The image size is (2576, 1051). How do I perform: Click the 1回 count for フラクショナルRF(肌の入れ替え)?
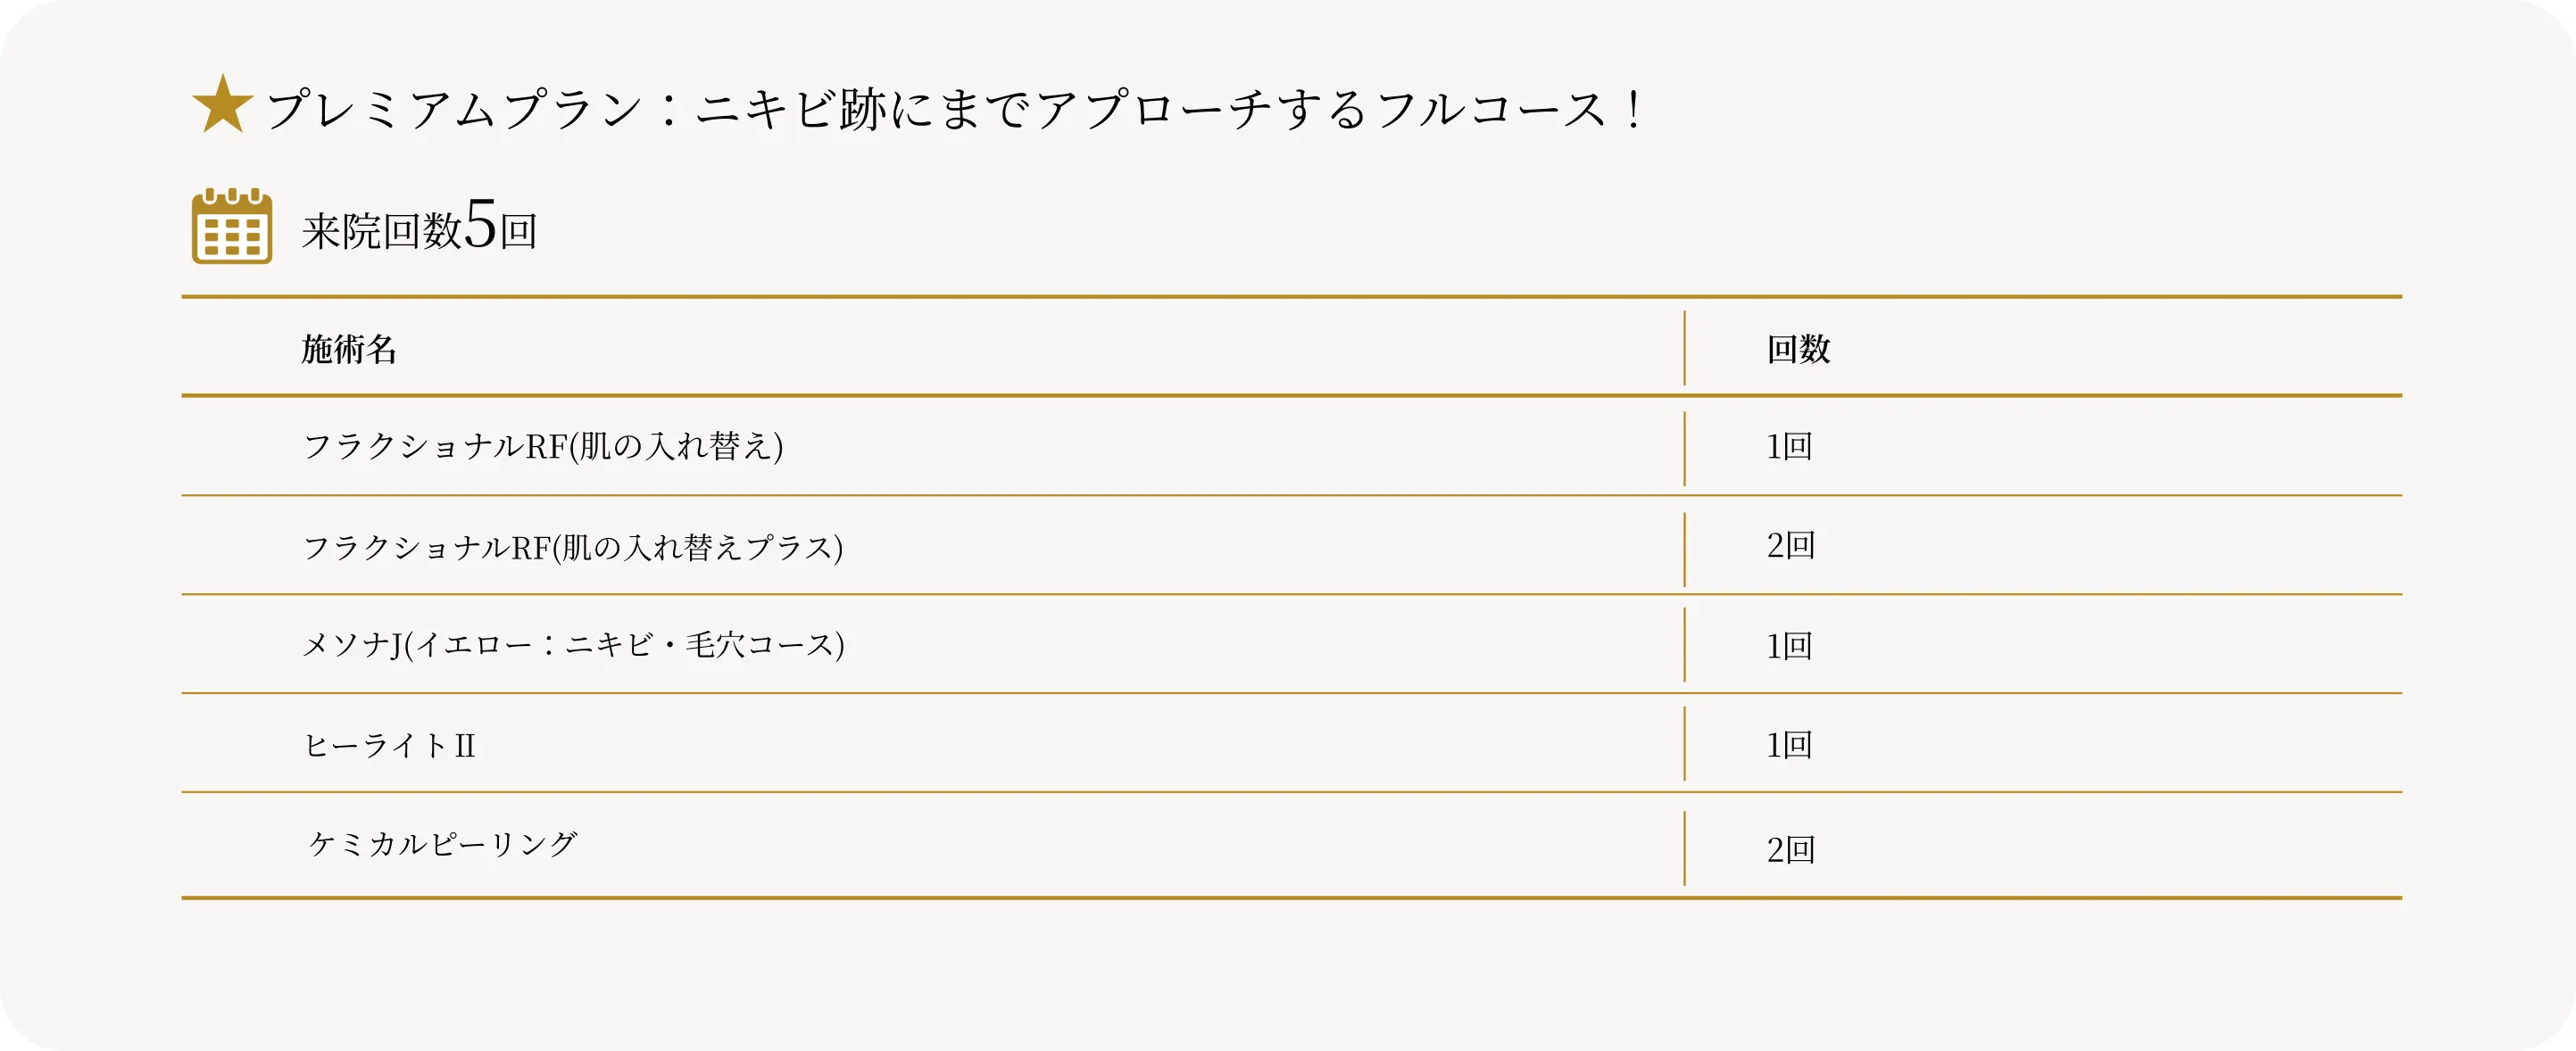click(1789, 446)
